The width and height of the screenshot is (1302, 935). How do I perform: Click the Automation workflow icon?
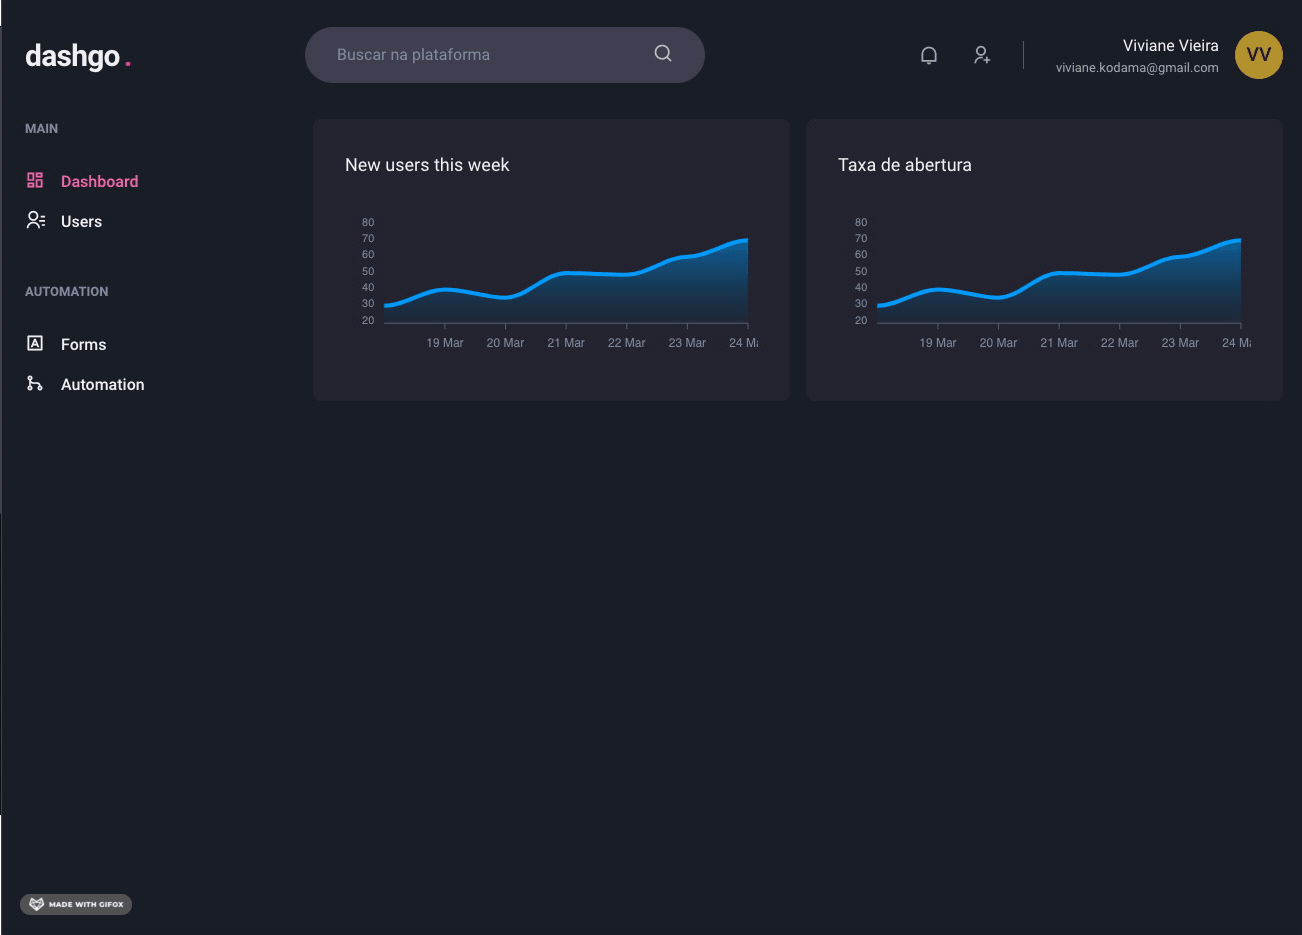point(35,383)
